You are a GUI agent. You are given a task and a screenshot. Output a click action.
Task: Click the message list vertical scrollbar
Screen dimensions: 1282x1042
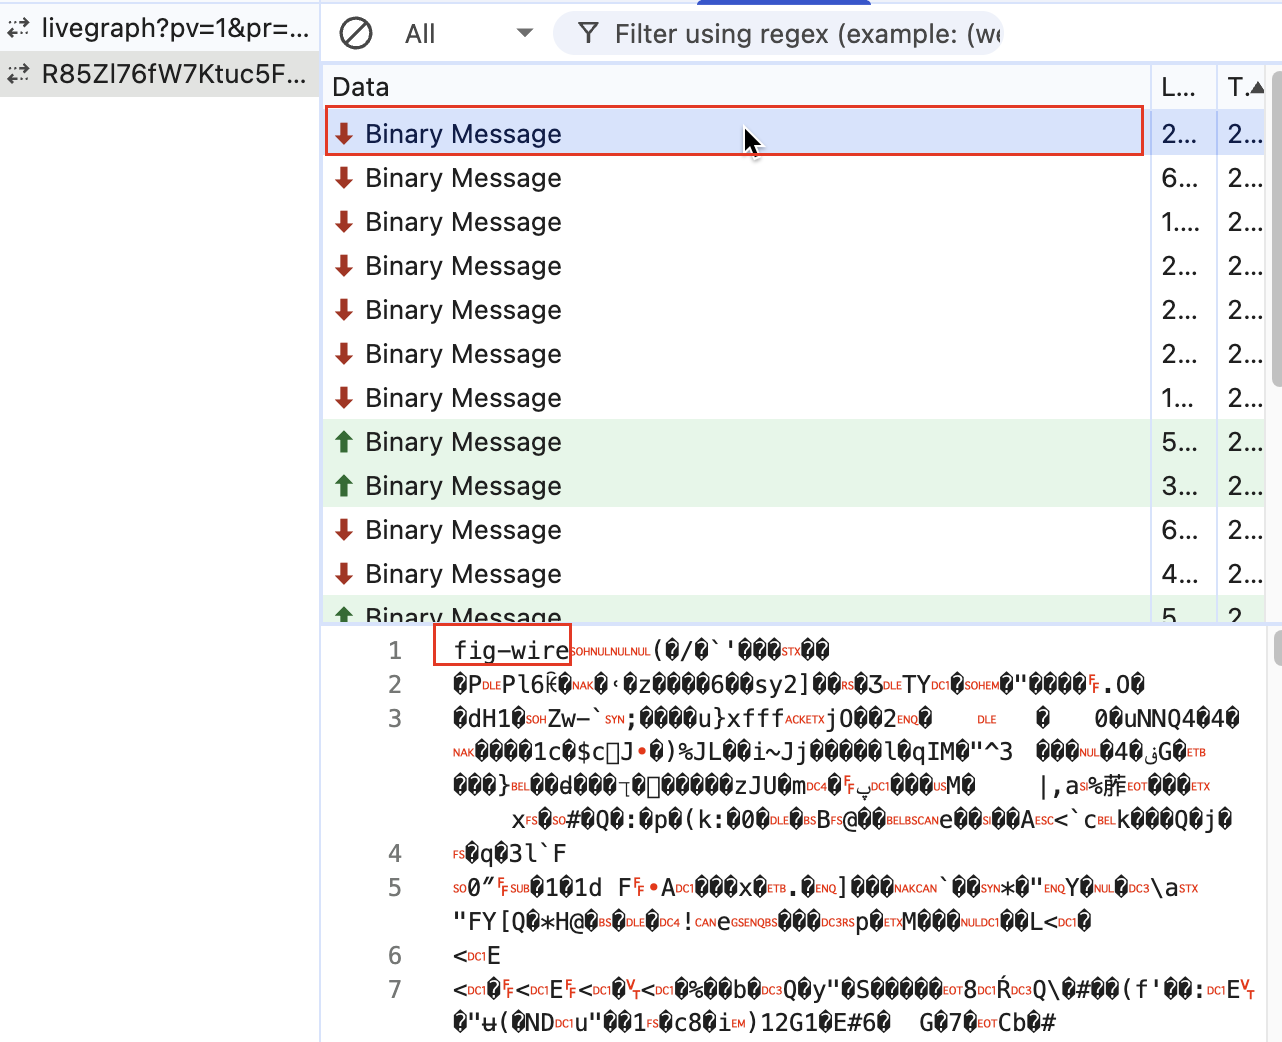point(1275,230)
